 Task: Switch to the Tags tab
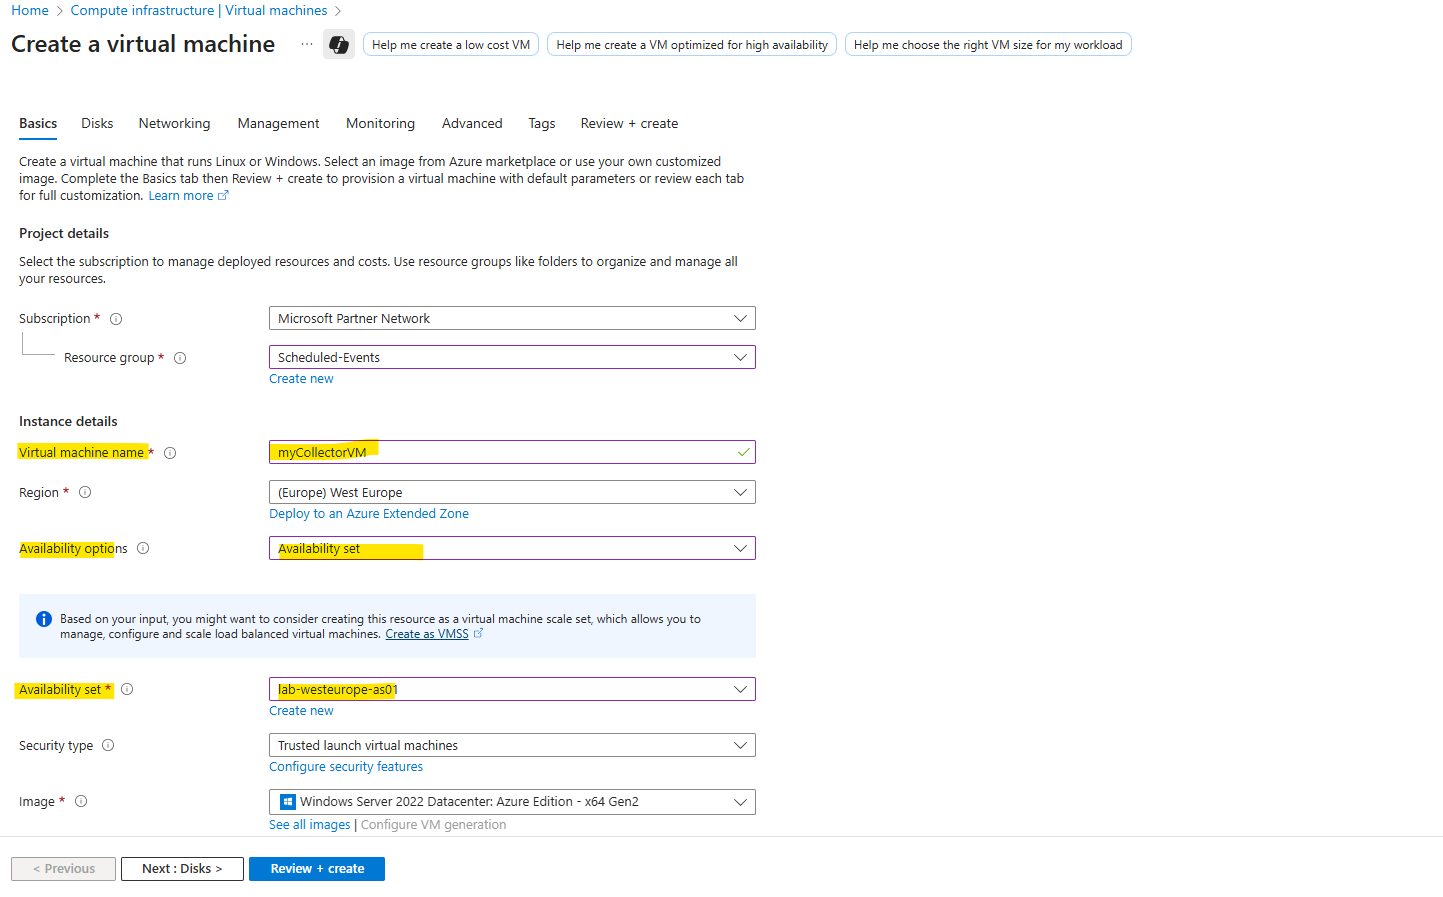[x=542, y=124]
